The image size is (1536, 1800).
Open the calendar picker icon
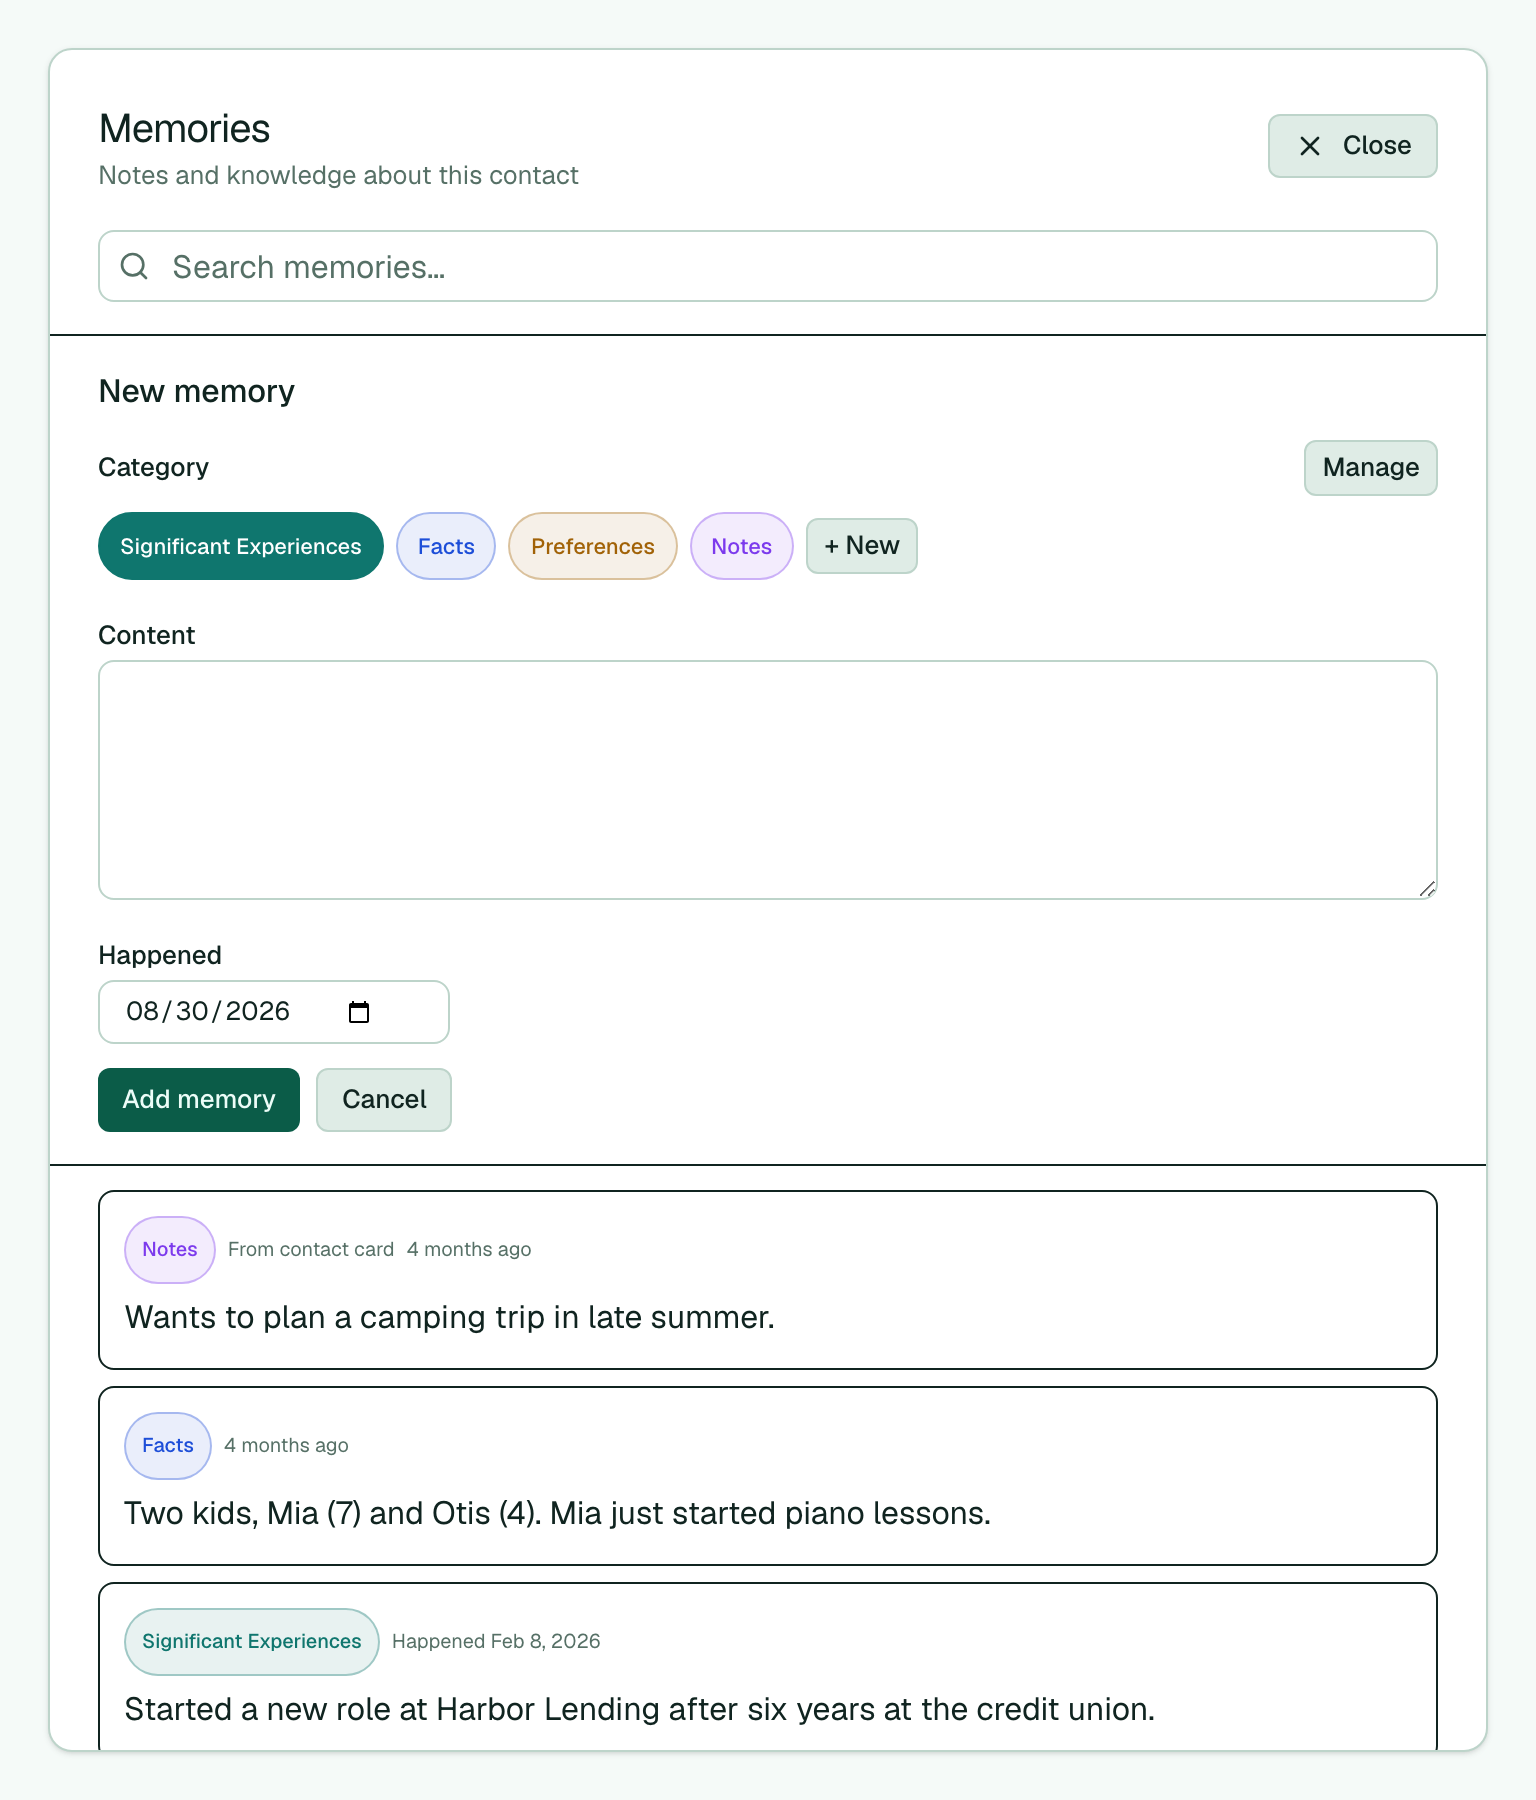(359, 1012)
